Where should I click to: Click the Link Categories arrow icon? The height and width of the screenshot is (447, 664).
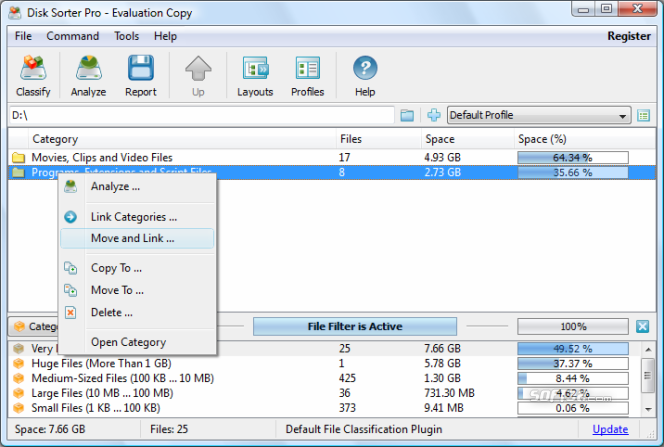[x=71, y=217]
